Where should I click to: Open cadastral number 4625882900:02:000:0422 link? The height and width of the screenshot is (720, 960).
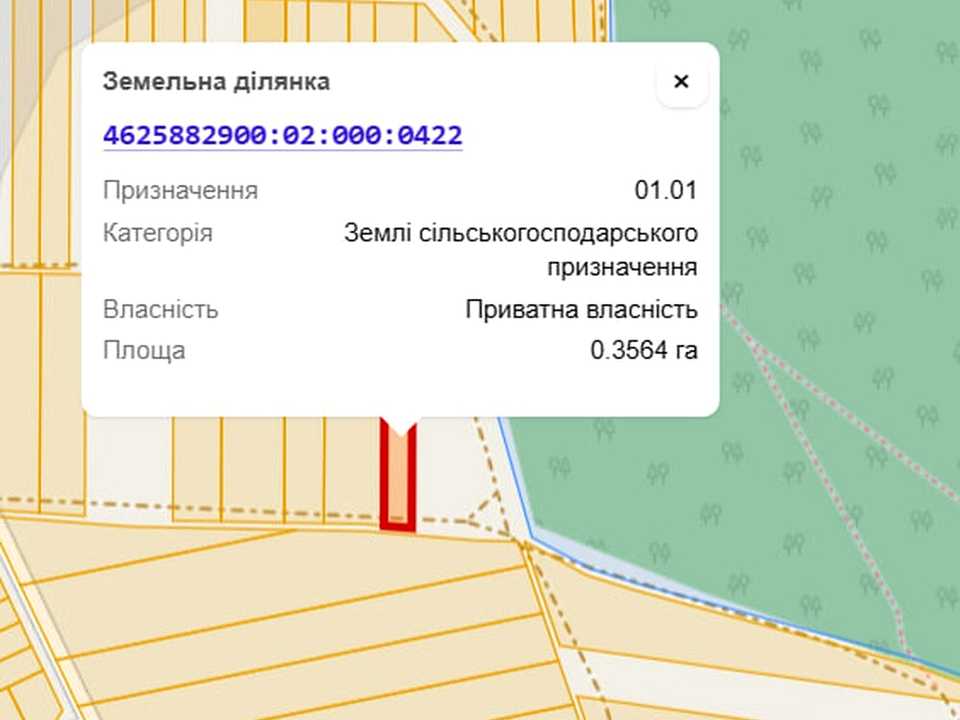[x=283, y=135]
